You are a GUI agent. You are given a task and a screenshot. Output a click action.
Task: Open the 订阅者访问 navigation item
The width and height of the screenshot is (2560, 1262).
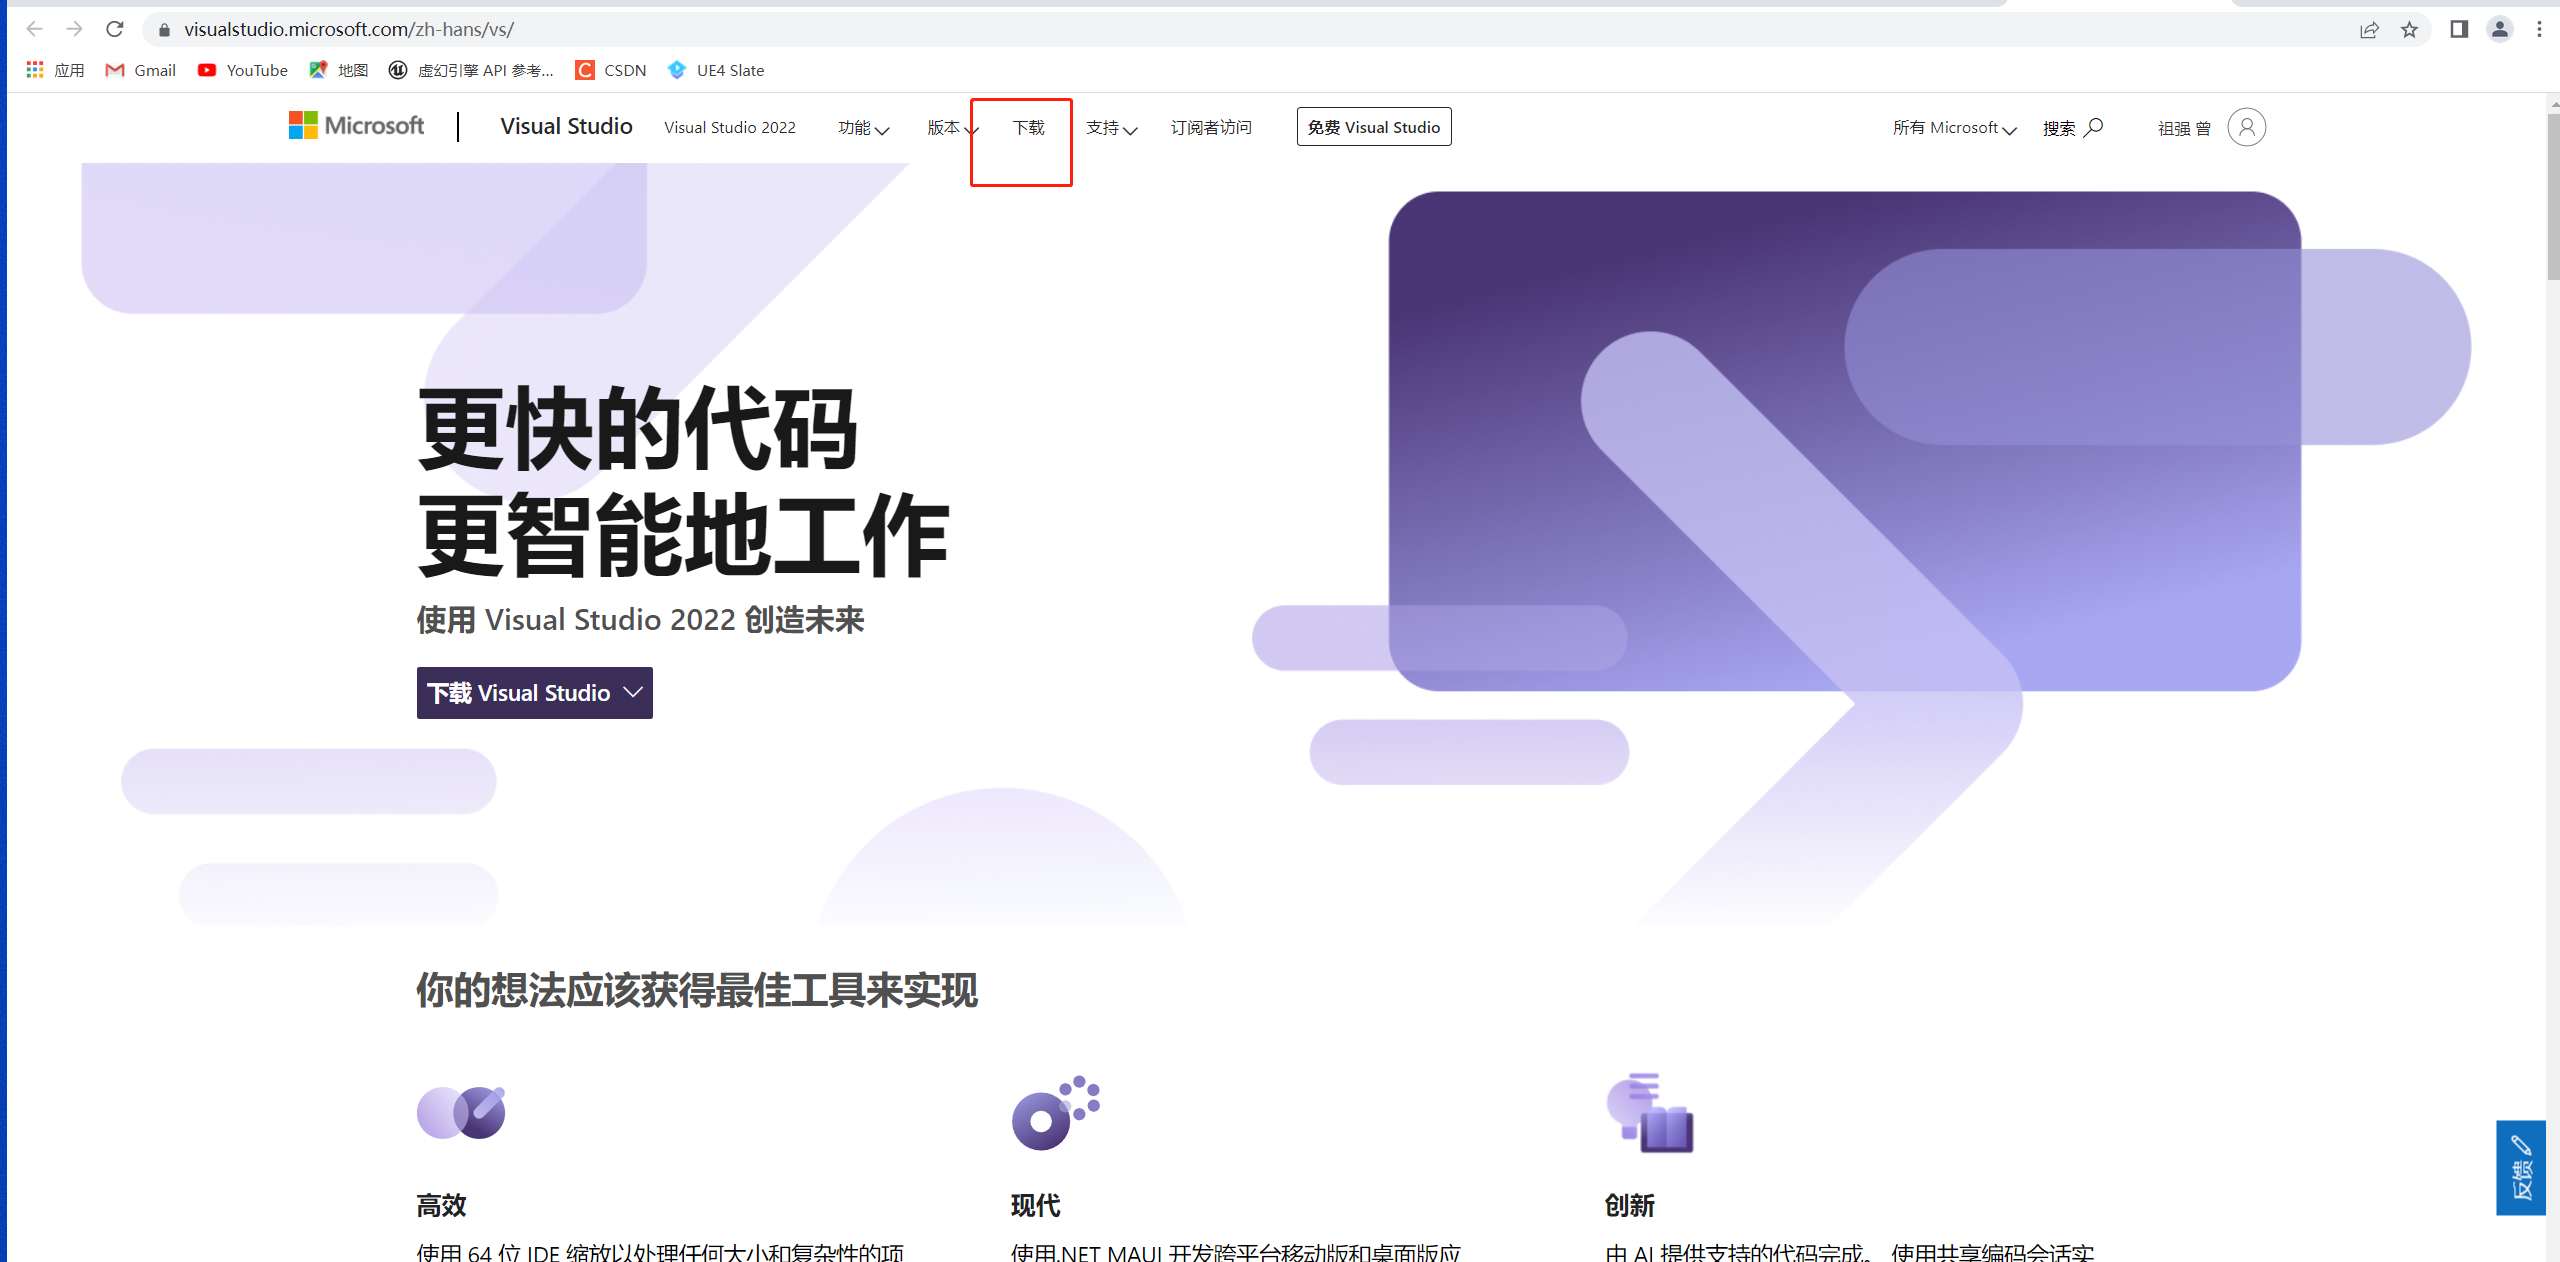coord(1211,128)
